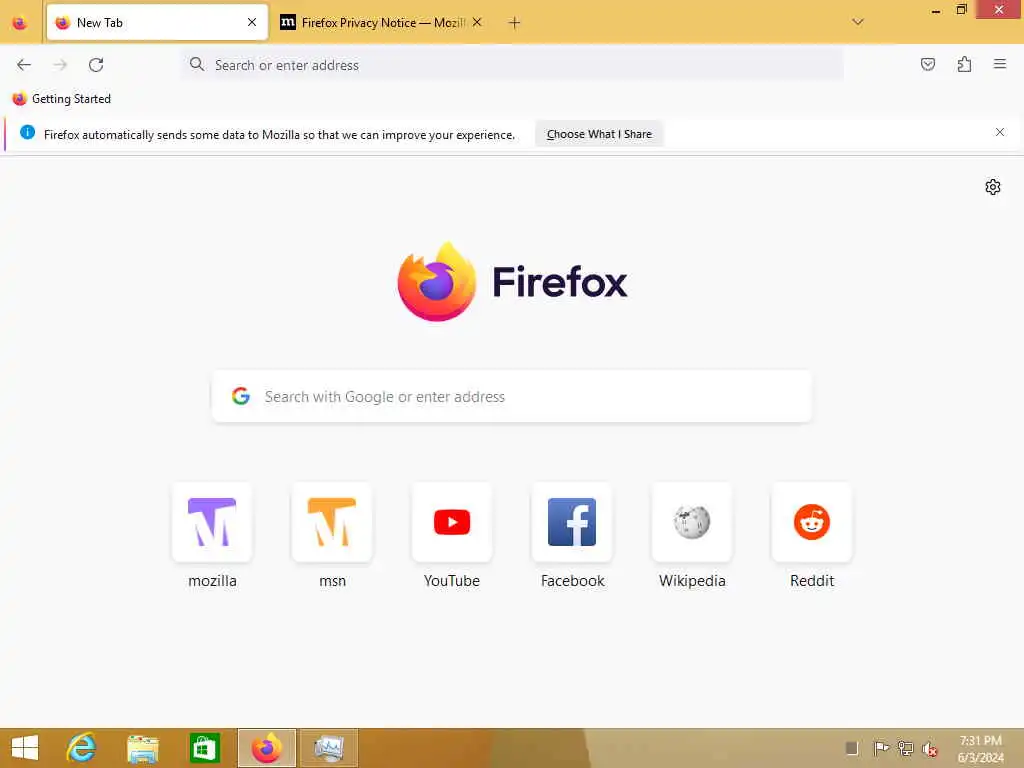This screenshot has height=768, width=1024.
Task: Click the muted volume tray icon
Action: tap(929, 748)
